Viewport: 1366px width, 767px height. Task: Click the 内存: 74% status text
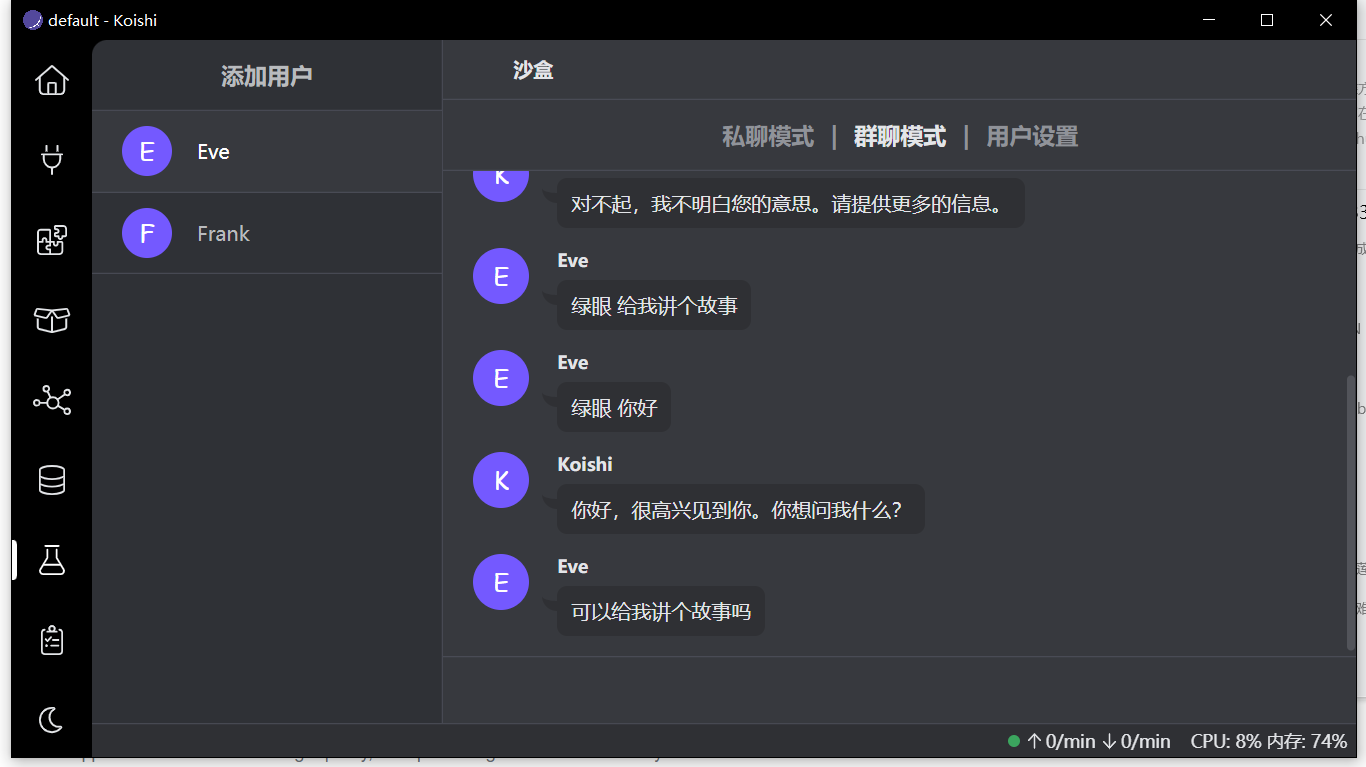tap(1307, 741)
